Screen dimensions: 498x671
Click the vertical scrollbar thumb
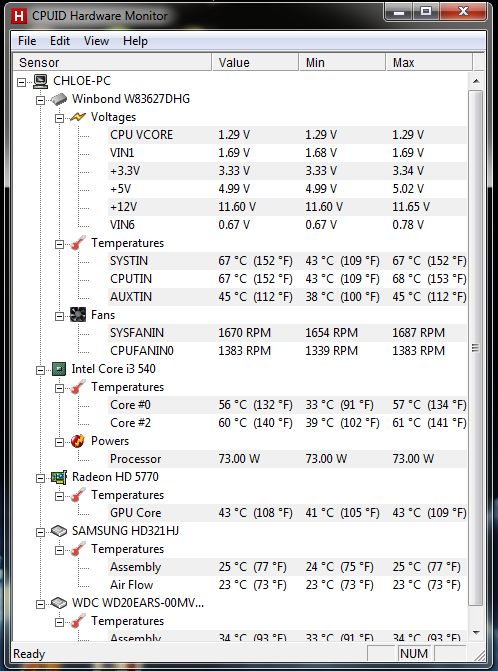pos(476,347)
